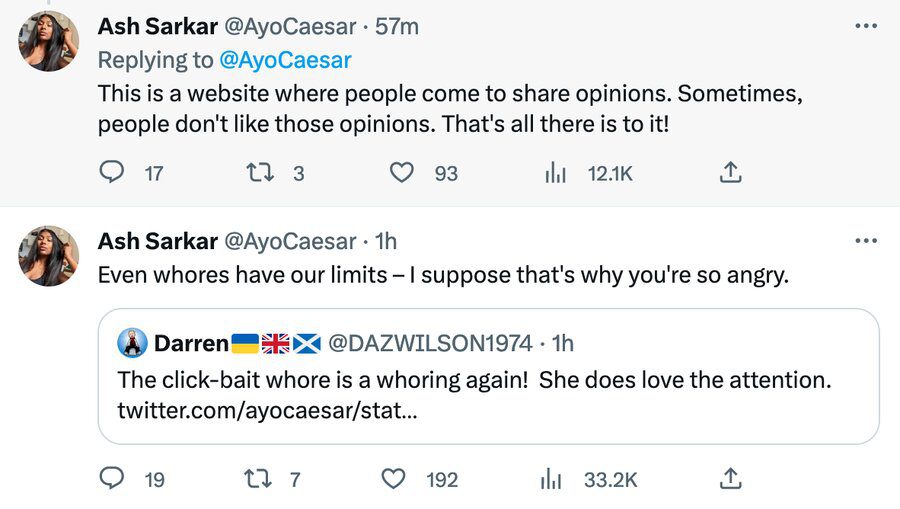Open Darren's avatar in the quoted tweet

pos(132,343)
